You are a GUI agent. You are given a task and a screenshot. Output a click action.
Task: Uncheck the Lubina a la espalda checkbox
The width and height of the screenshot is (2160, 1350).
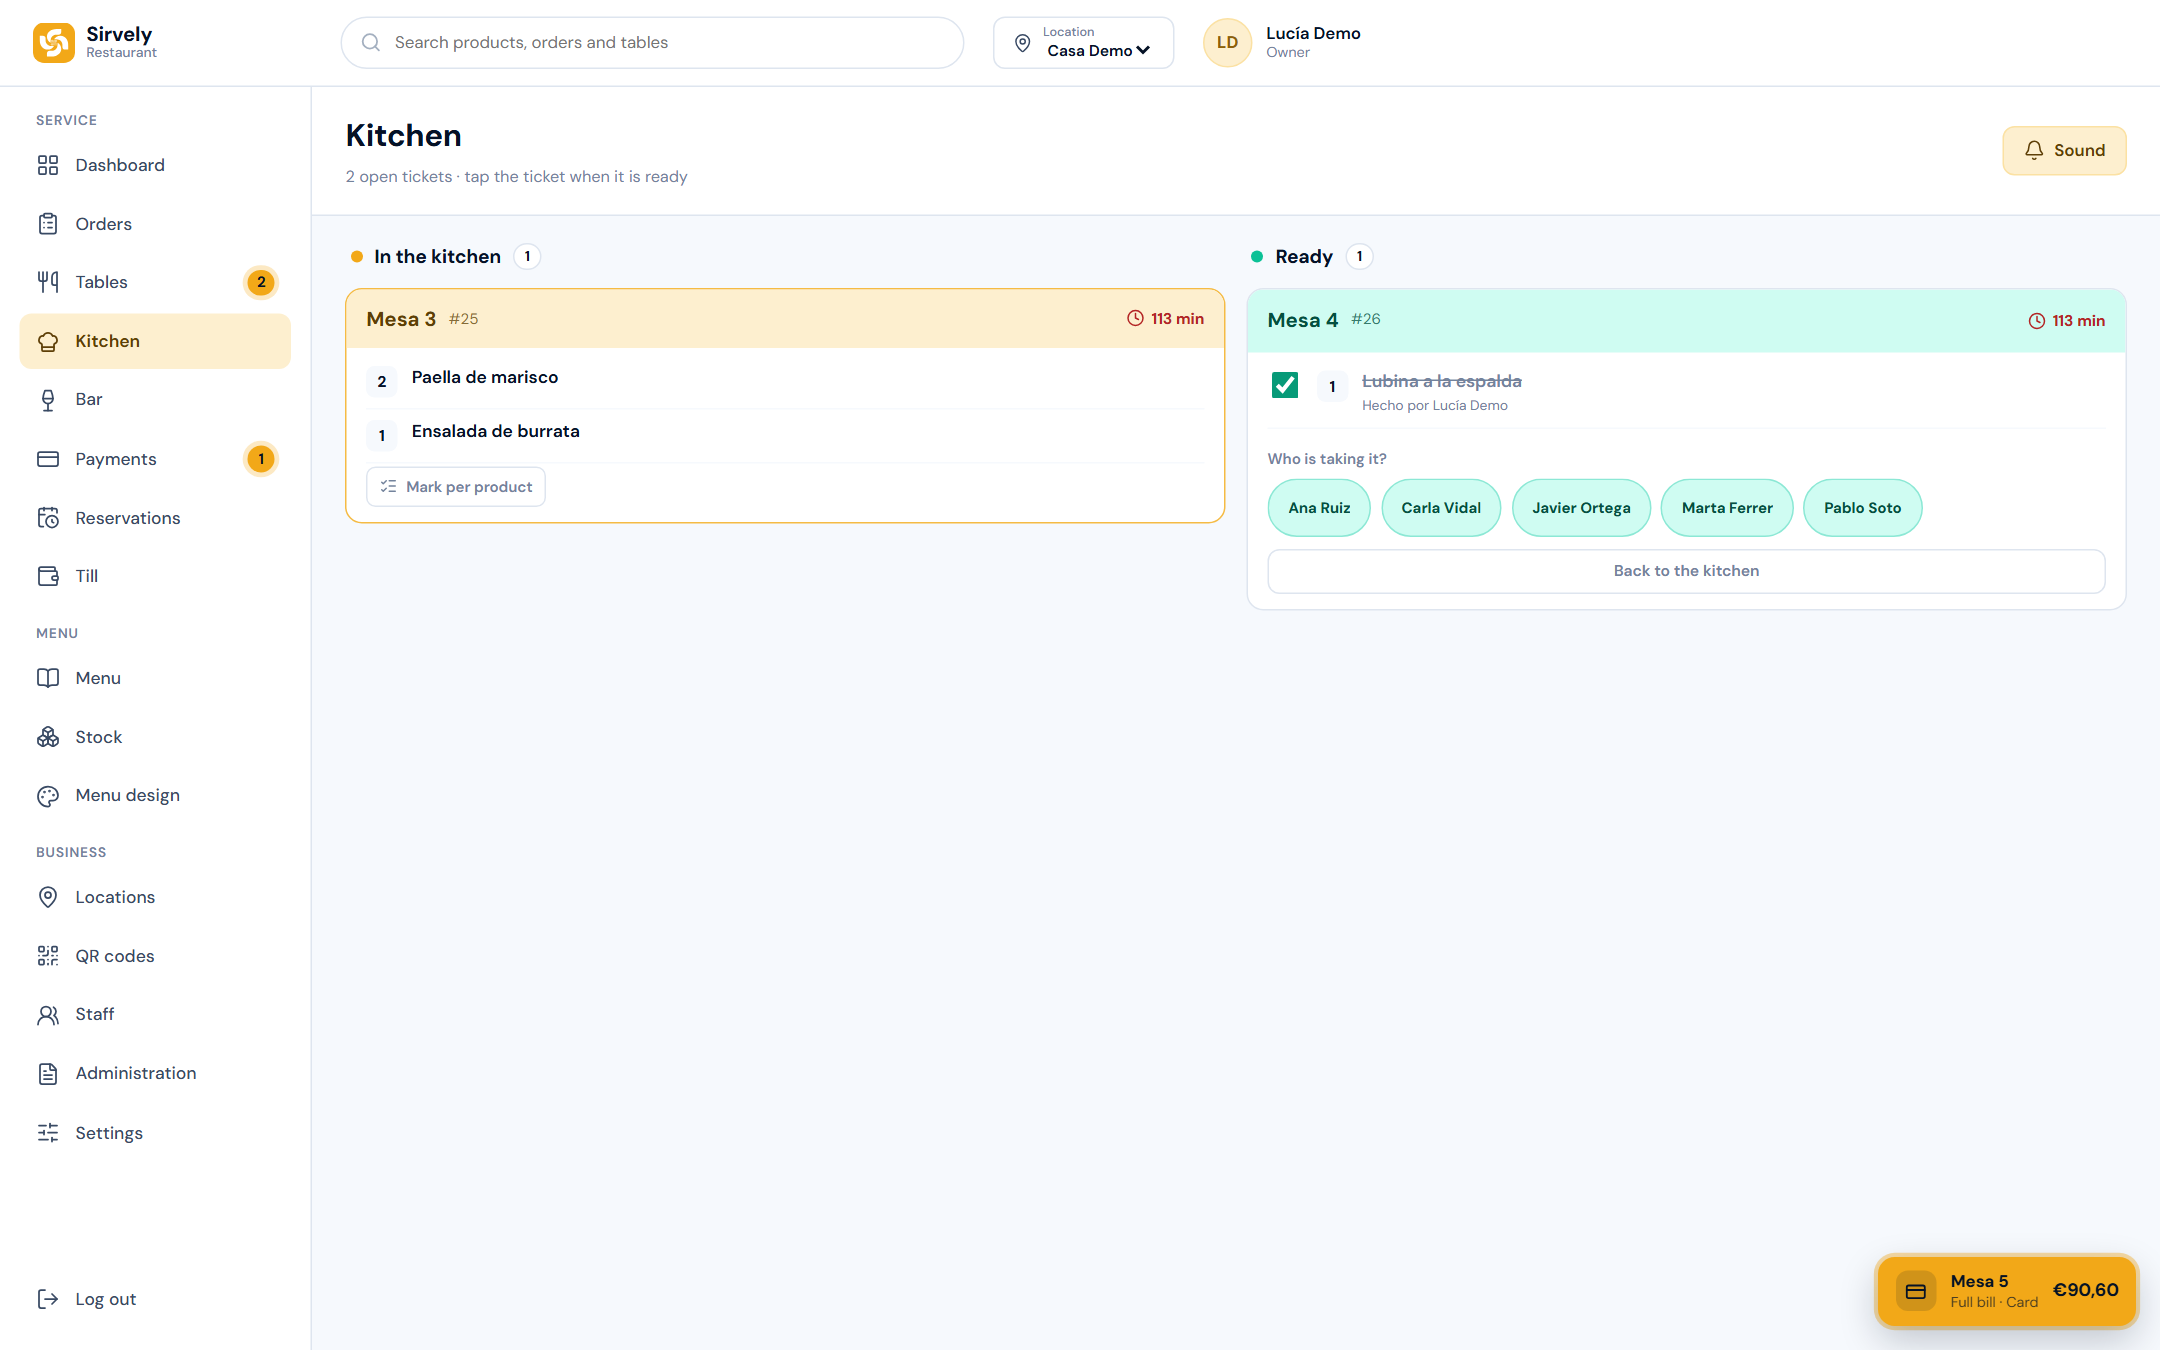[1285, 385]
